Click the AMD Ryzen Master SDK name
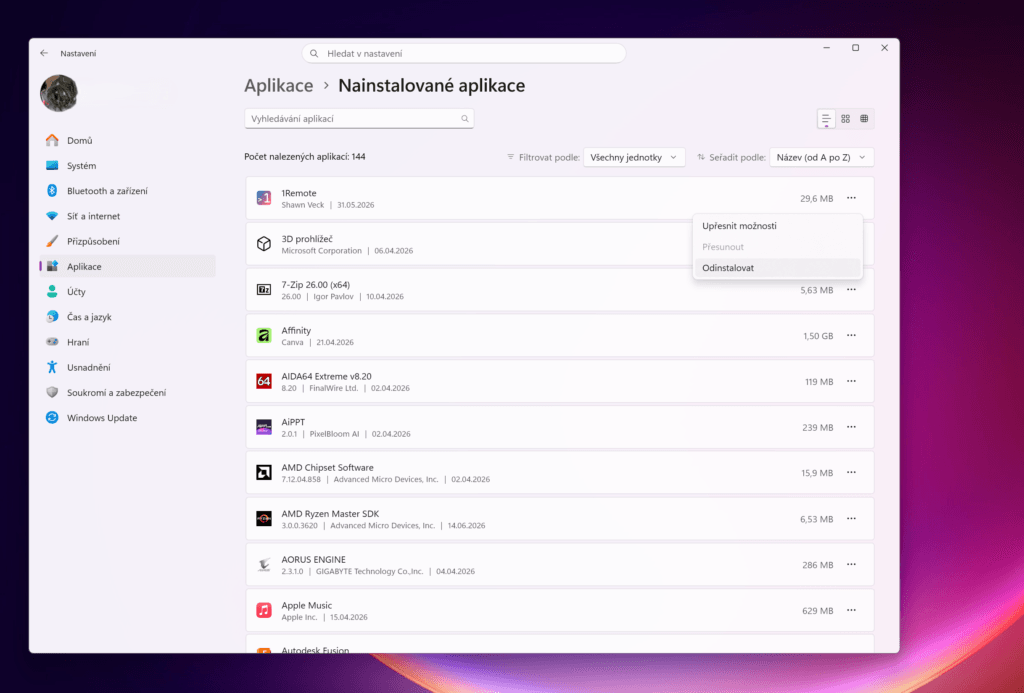This screenshot has width=1024, height=693. tap(330, 514)
